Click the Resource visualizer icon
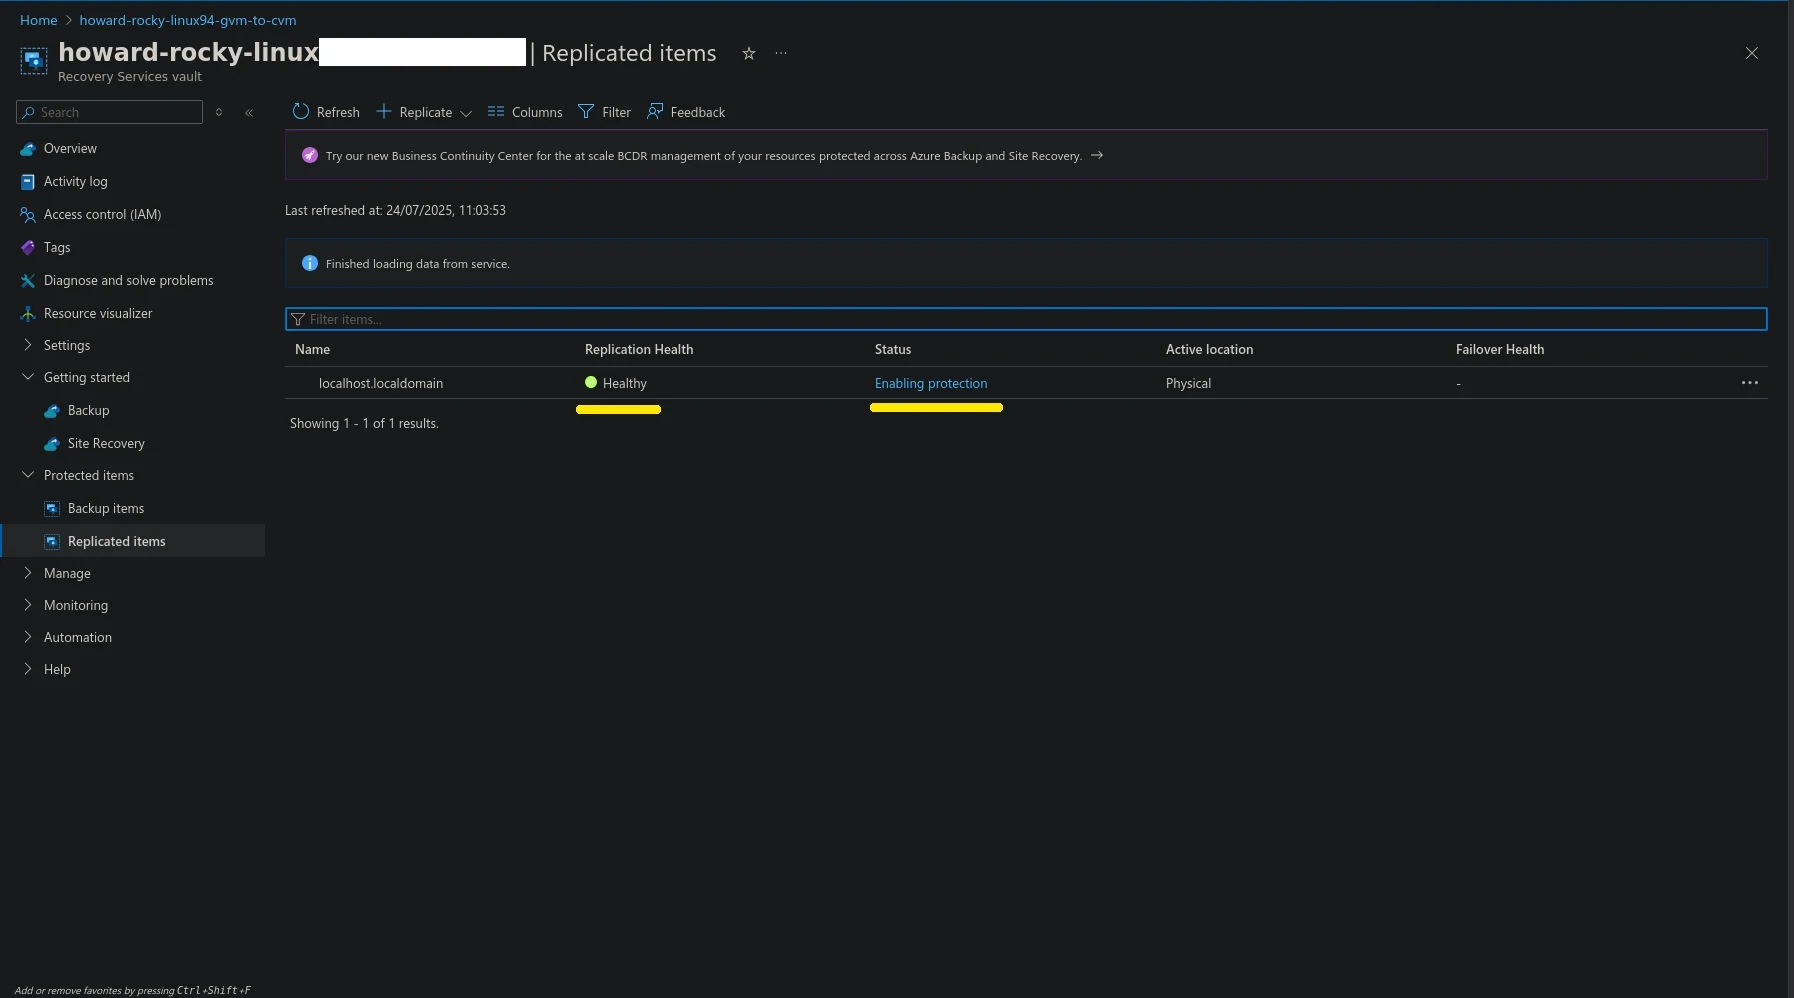The height and width of the screenshot is (998, 1794). point(28,313)
